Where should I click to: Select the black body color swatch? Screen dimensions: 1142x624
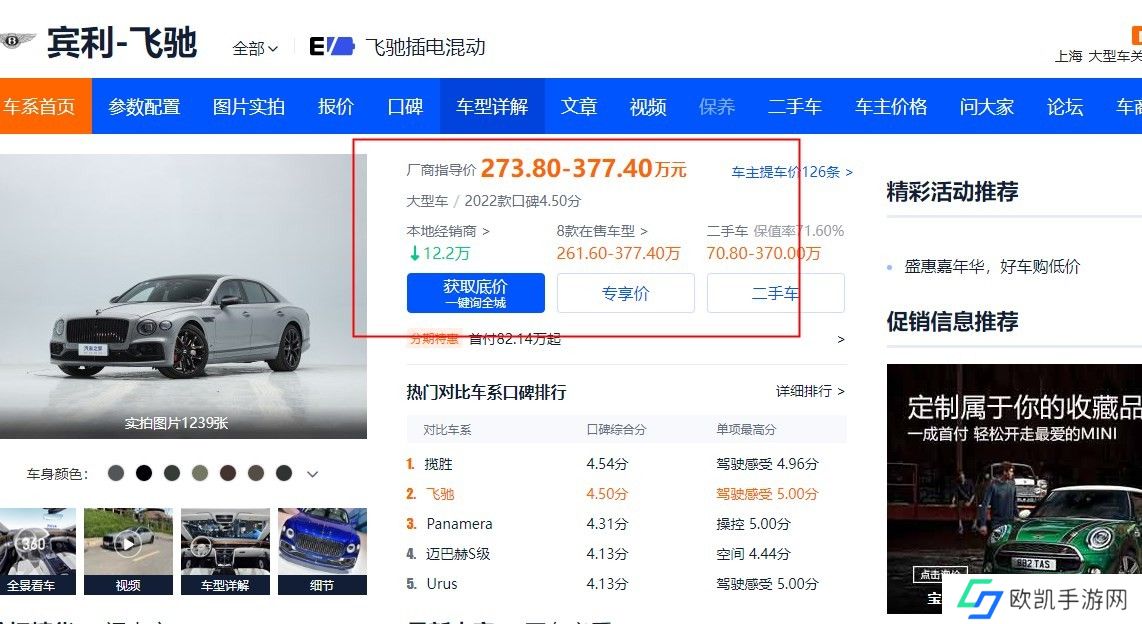point(144,473)
